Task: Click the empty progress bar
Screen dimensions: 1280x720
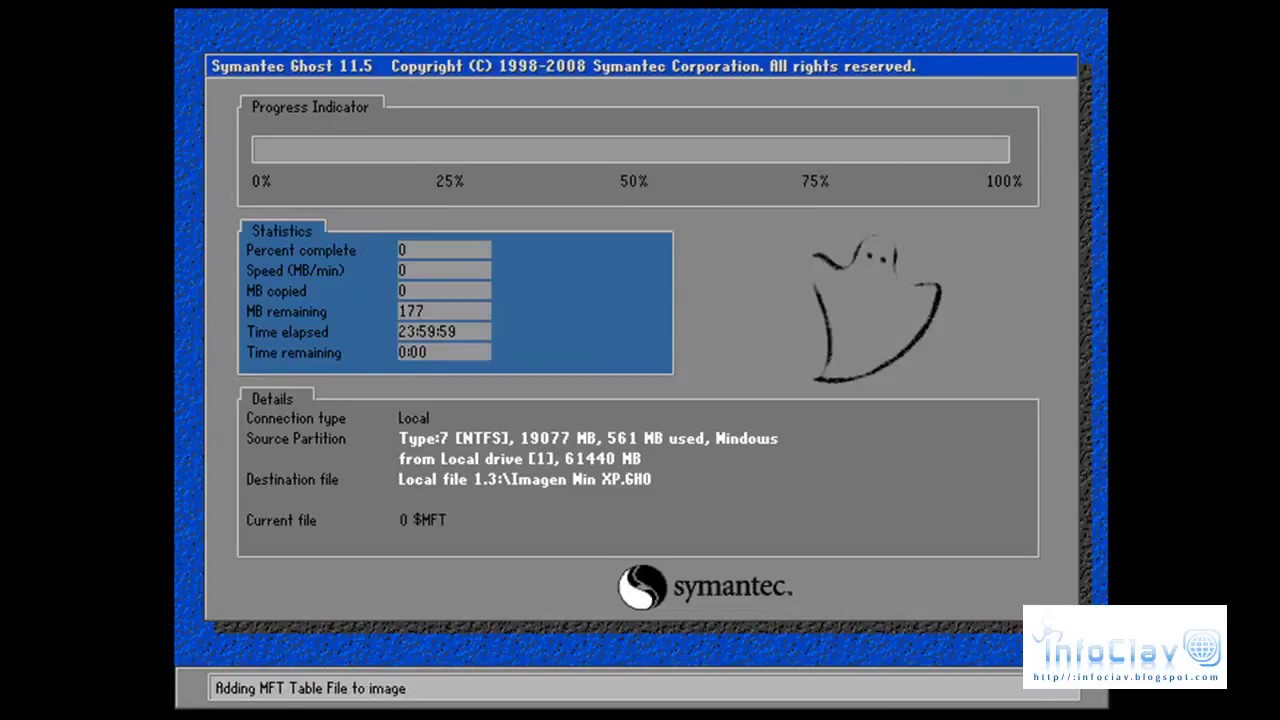Action: point(631,148)
